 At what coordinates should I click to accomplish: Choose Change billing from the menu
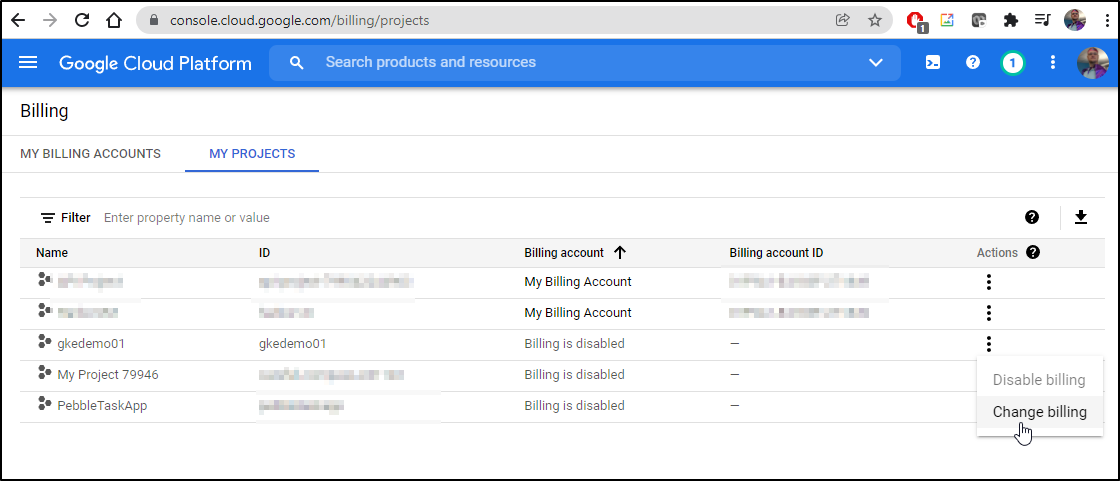(1039, 412)
